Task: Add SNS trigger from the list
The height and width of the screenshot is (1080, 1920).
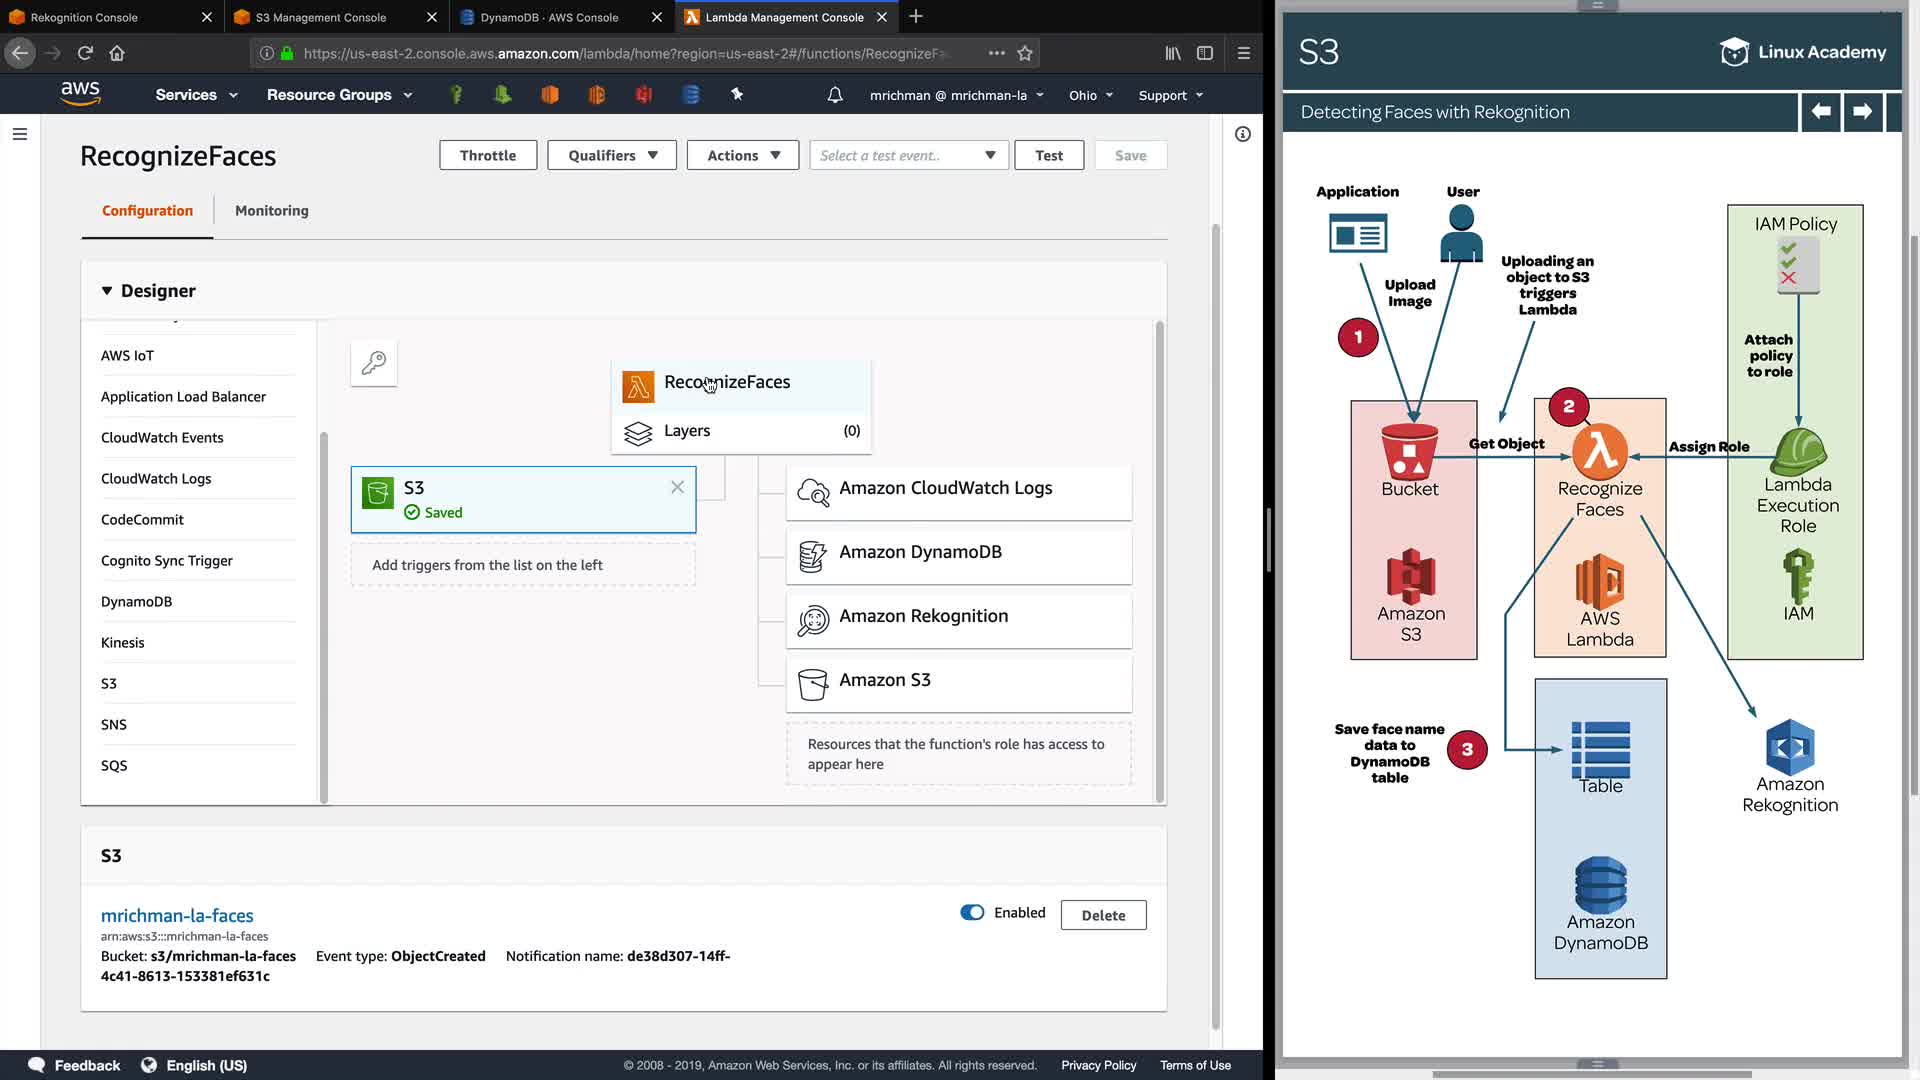Action: [114, 724]
